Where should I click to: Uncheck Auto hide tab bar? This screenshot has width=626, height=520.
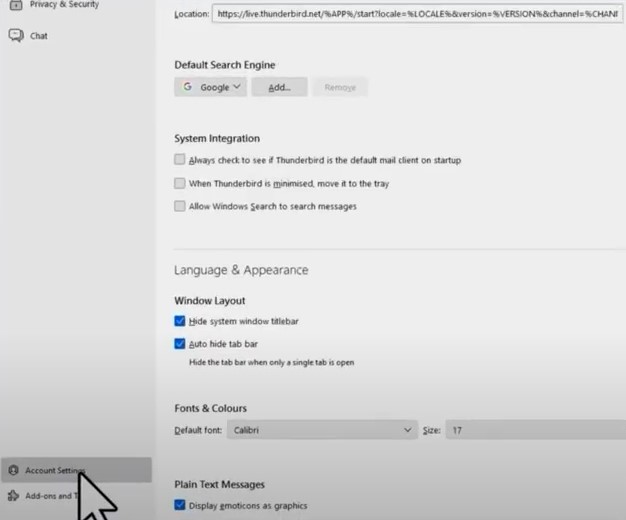(180, 344)
